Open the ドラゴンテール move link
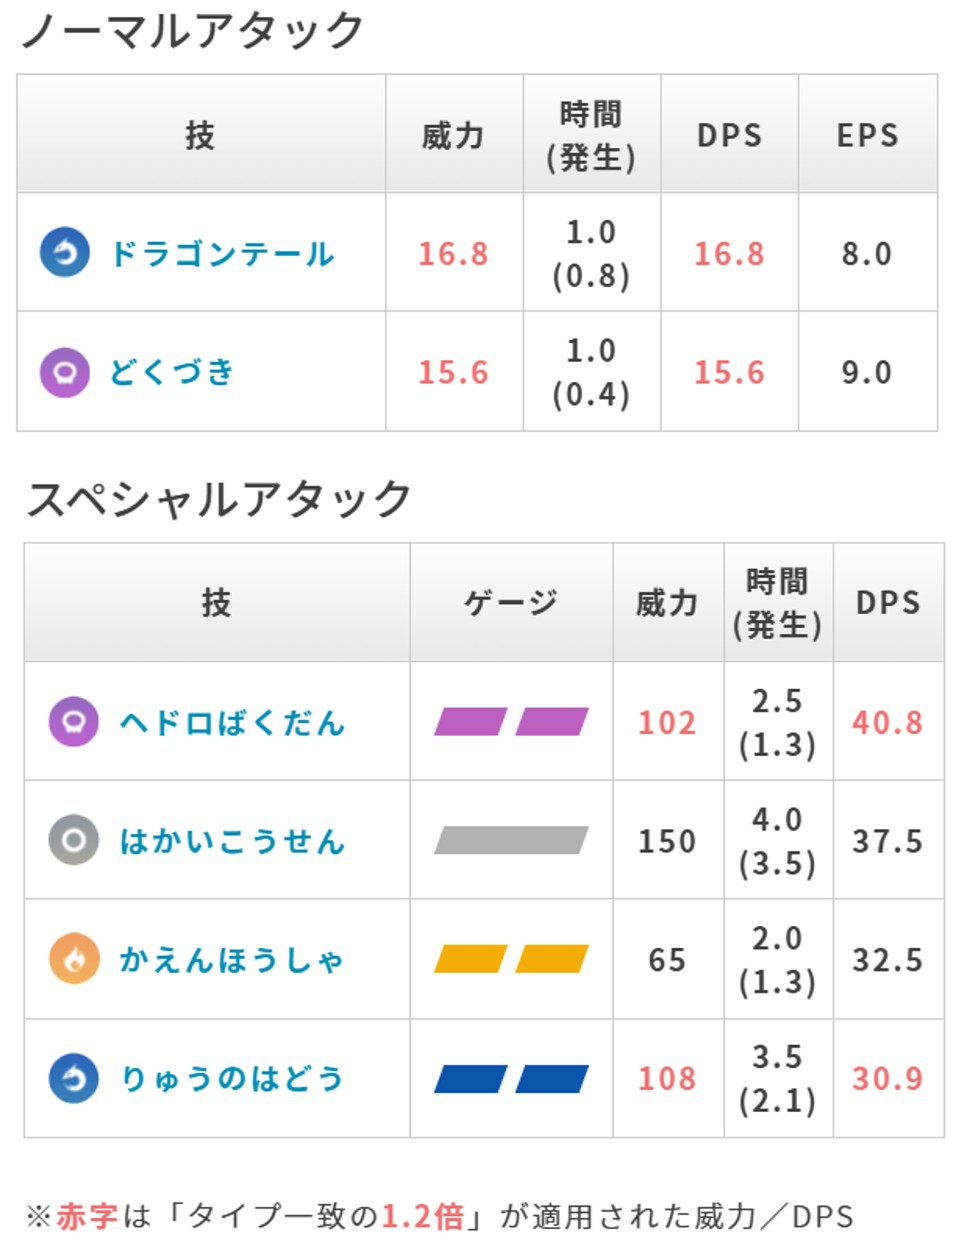The height and width of the screenshot is (1257, 953). (x=222, y=254)
